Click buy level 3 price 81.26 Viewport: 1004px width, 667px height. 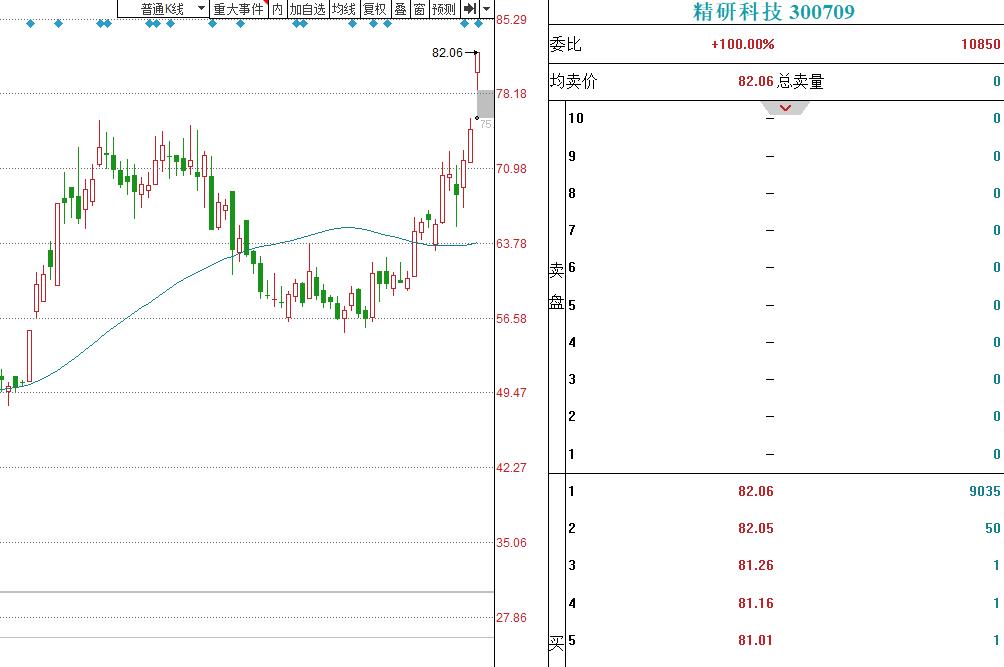756,565
